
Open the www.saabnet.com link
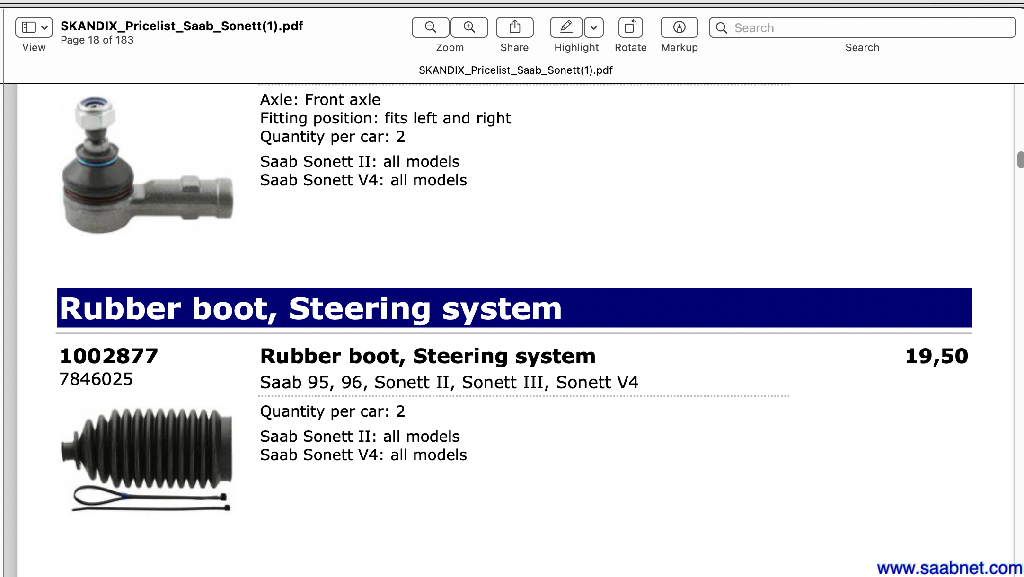click(x=950, y=568)
